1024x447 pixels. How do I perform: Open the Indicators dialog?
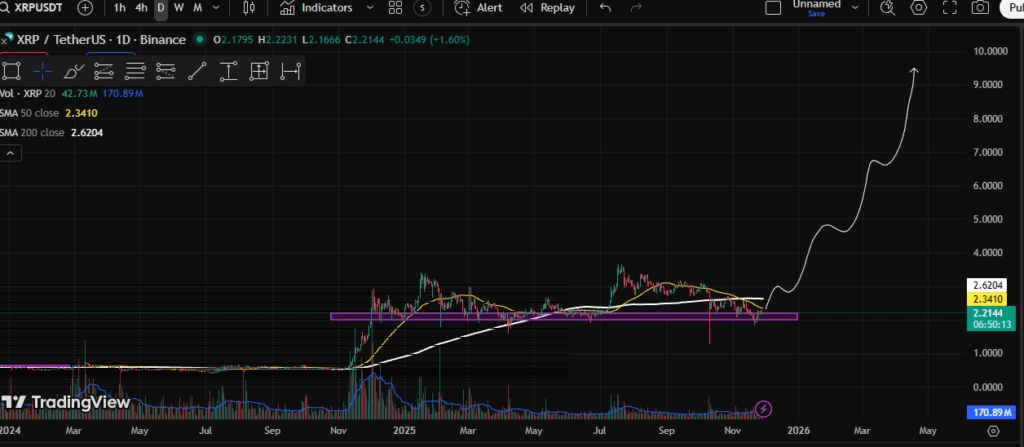coord(317,8)
